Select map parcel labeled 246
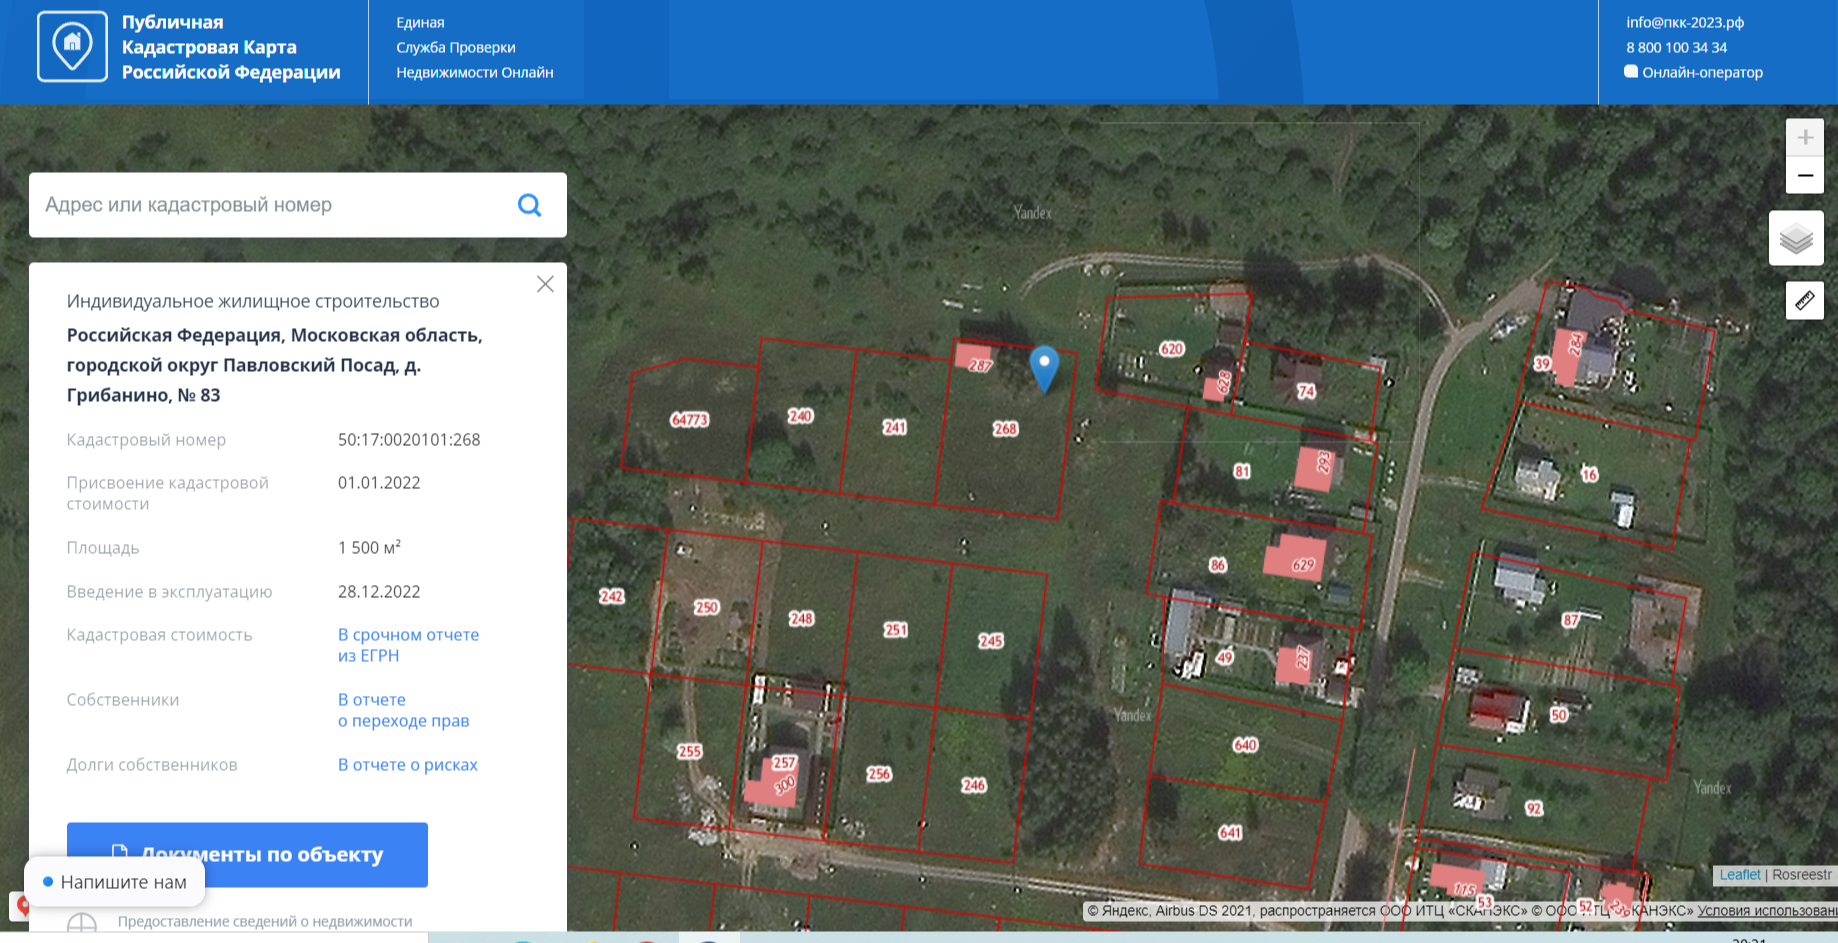The width and height of the screenshot is (1838, 943). point(973,786)
